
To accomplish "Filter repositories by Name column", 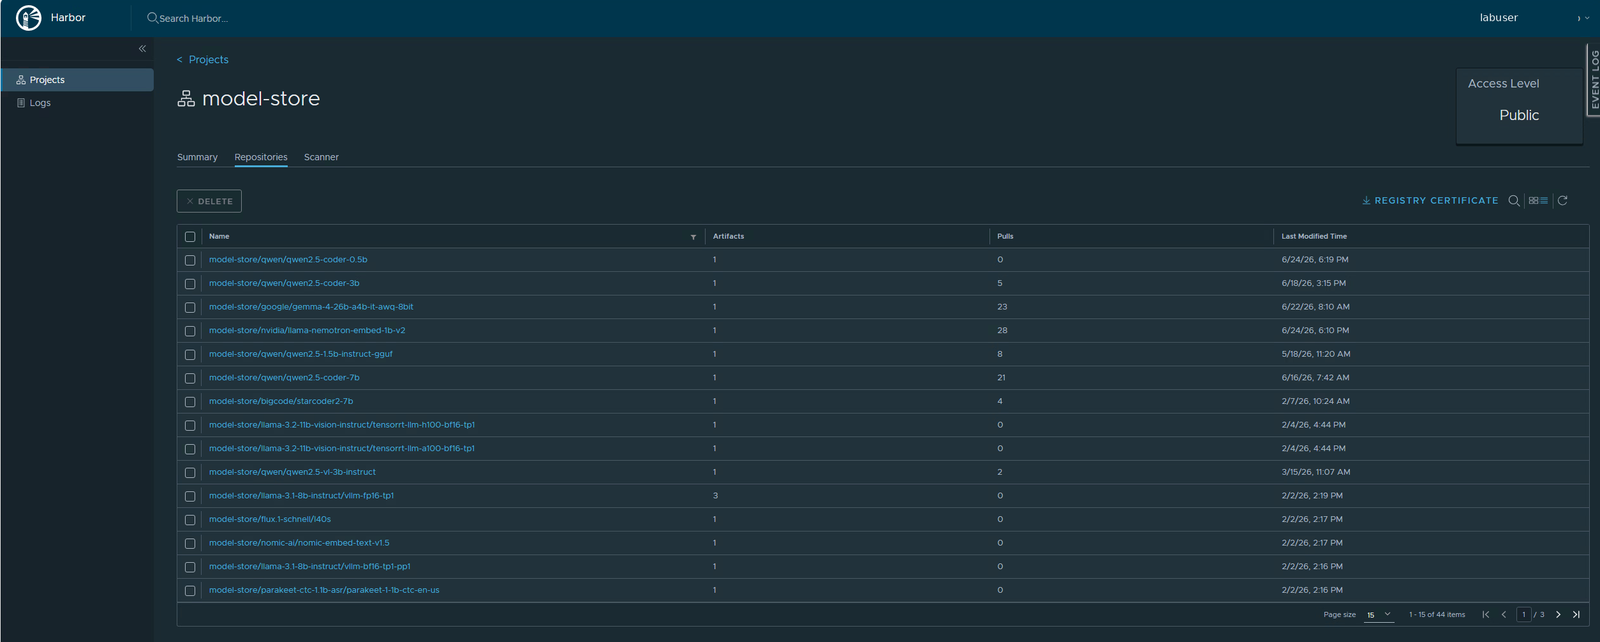I will point(693,237).
